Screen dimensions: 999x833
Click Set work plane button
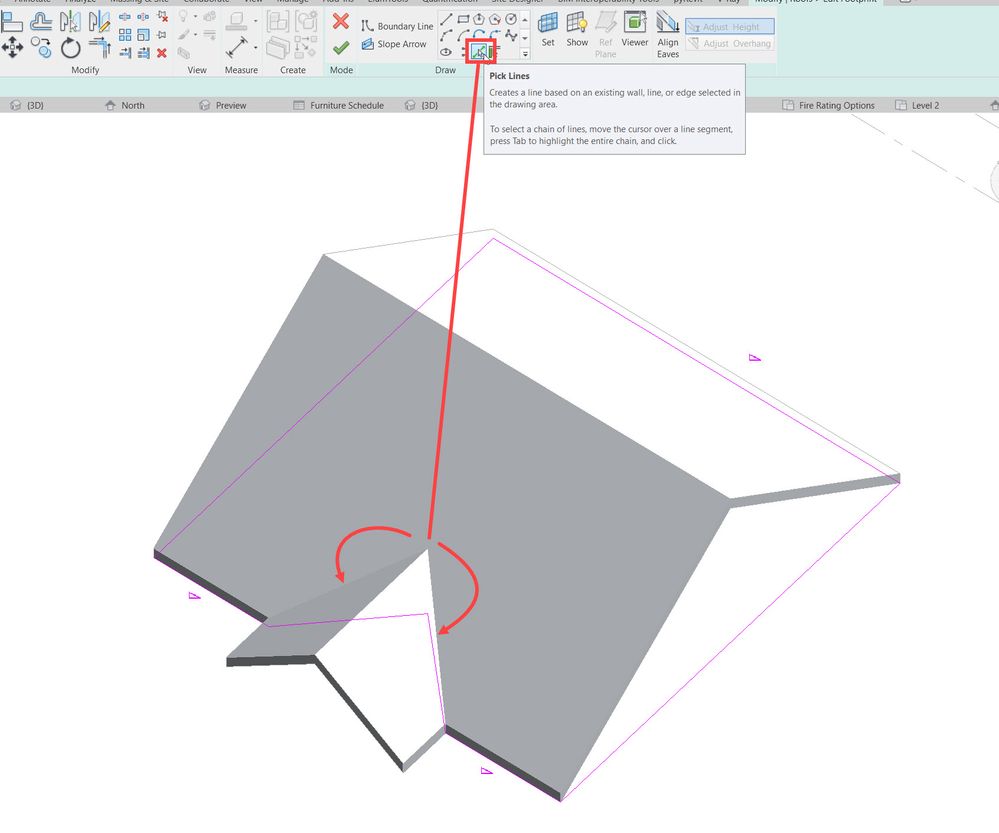(548, 30)
